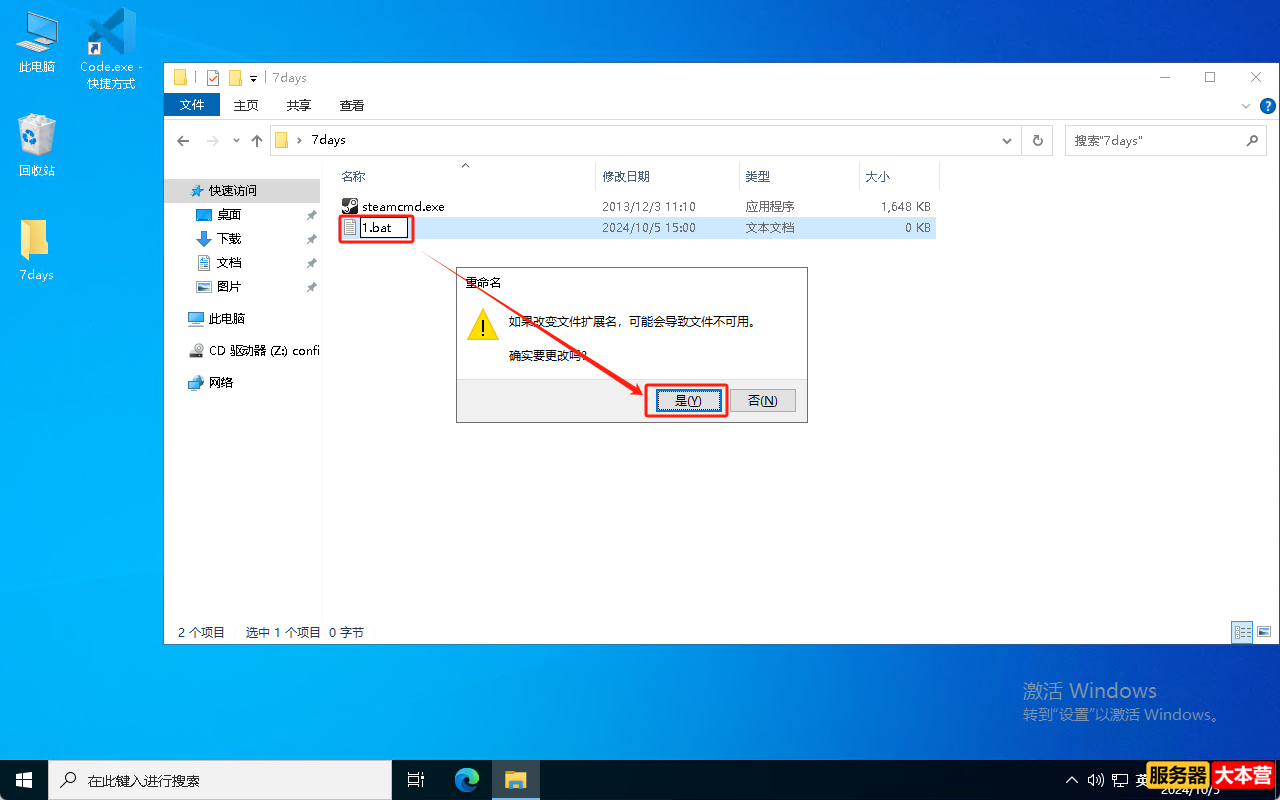Select steamcmd.exe file icon
Viewport: 1280px width, 800px height.
click(x=350, y=206)
